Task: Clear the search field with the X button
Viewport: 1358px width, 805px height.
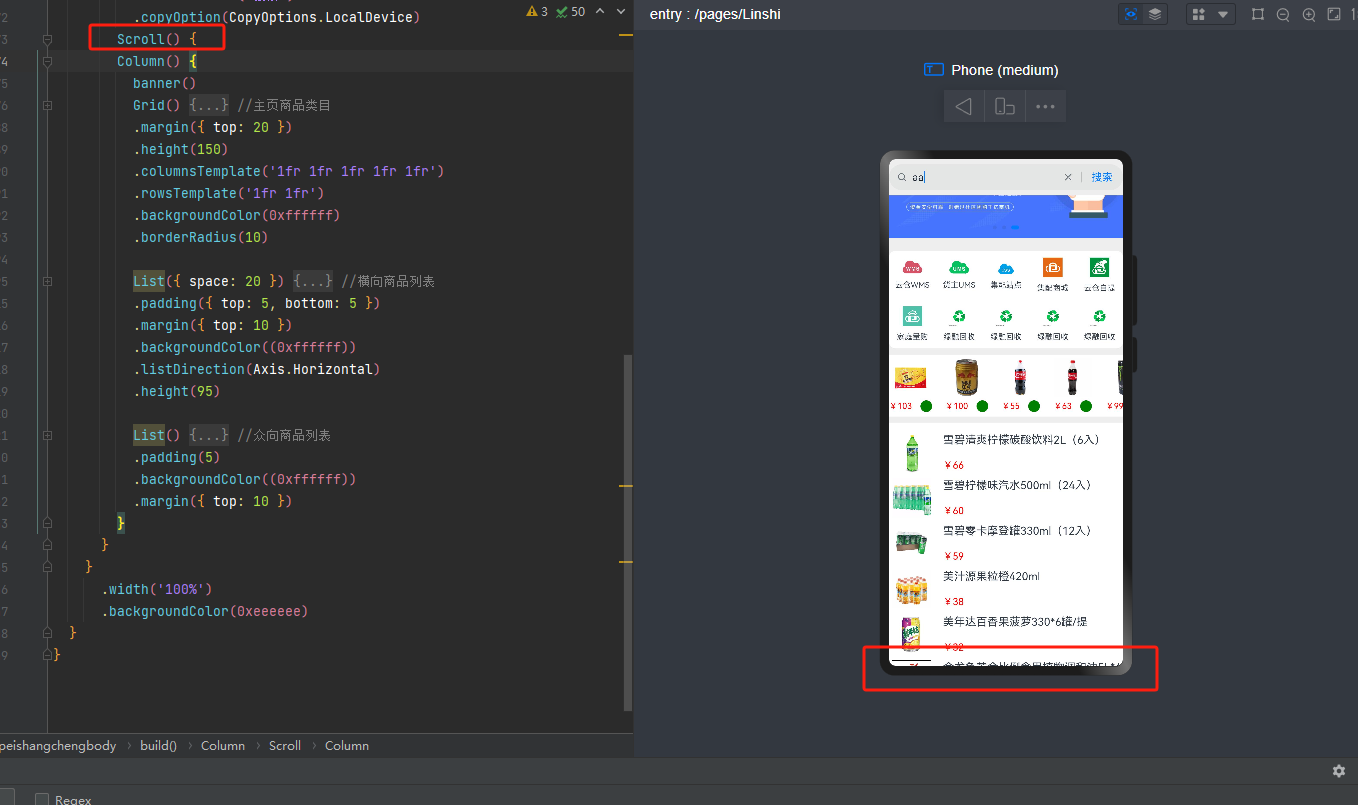Action: coord(1068,177)
